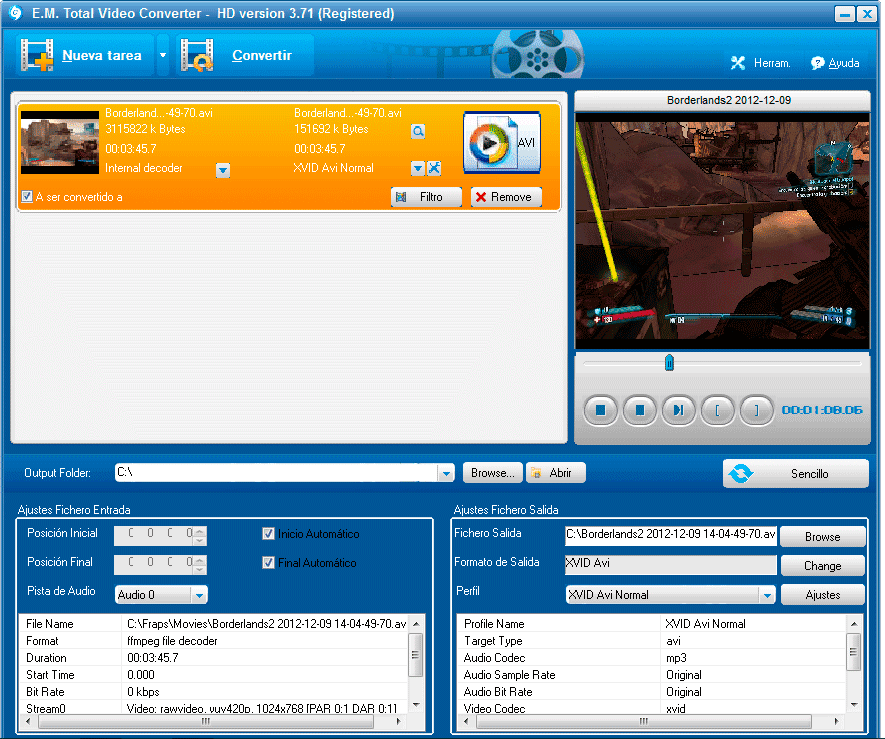The image size is (885, 739).
Task: Open the Output Folder path dropdown
Action: tap(447, 472)
